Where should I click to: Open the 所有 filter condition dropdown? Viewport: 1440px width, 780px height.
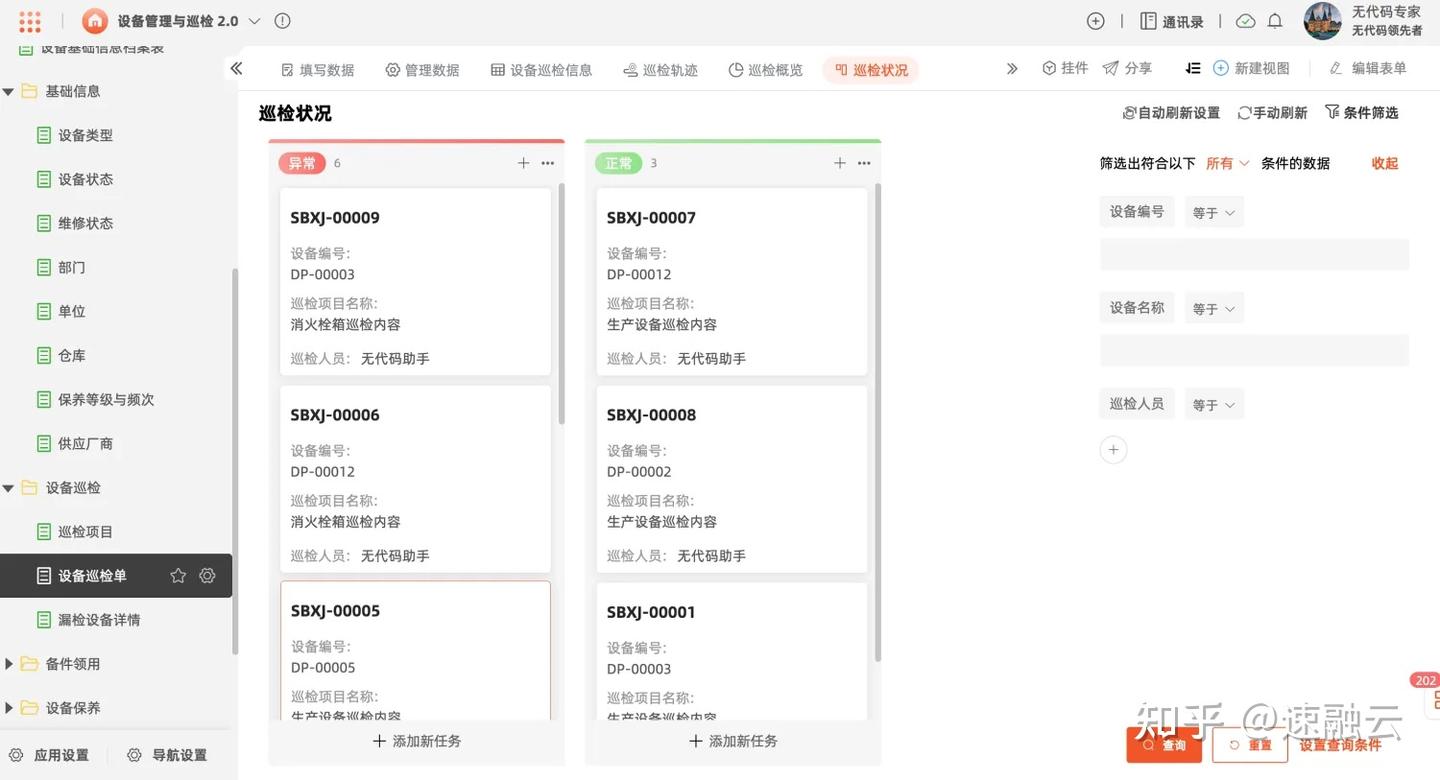(x=1227, y=162)
